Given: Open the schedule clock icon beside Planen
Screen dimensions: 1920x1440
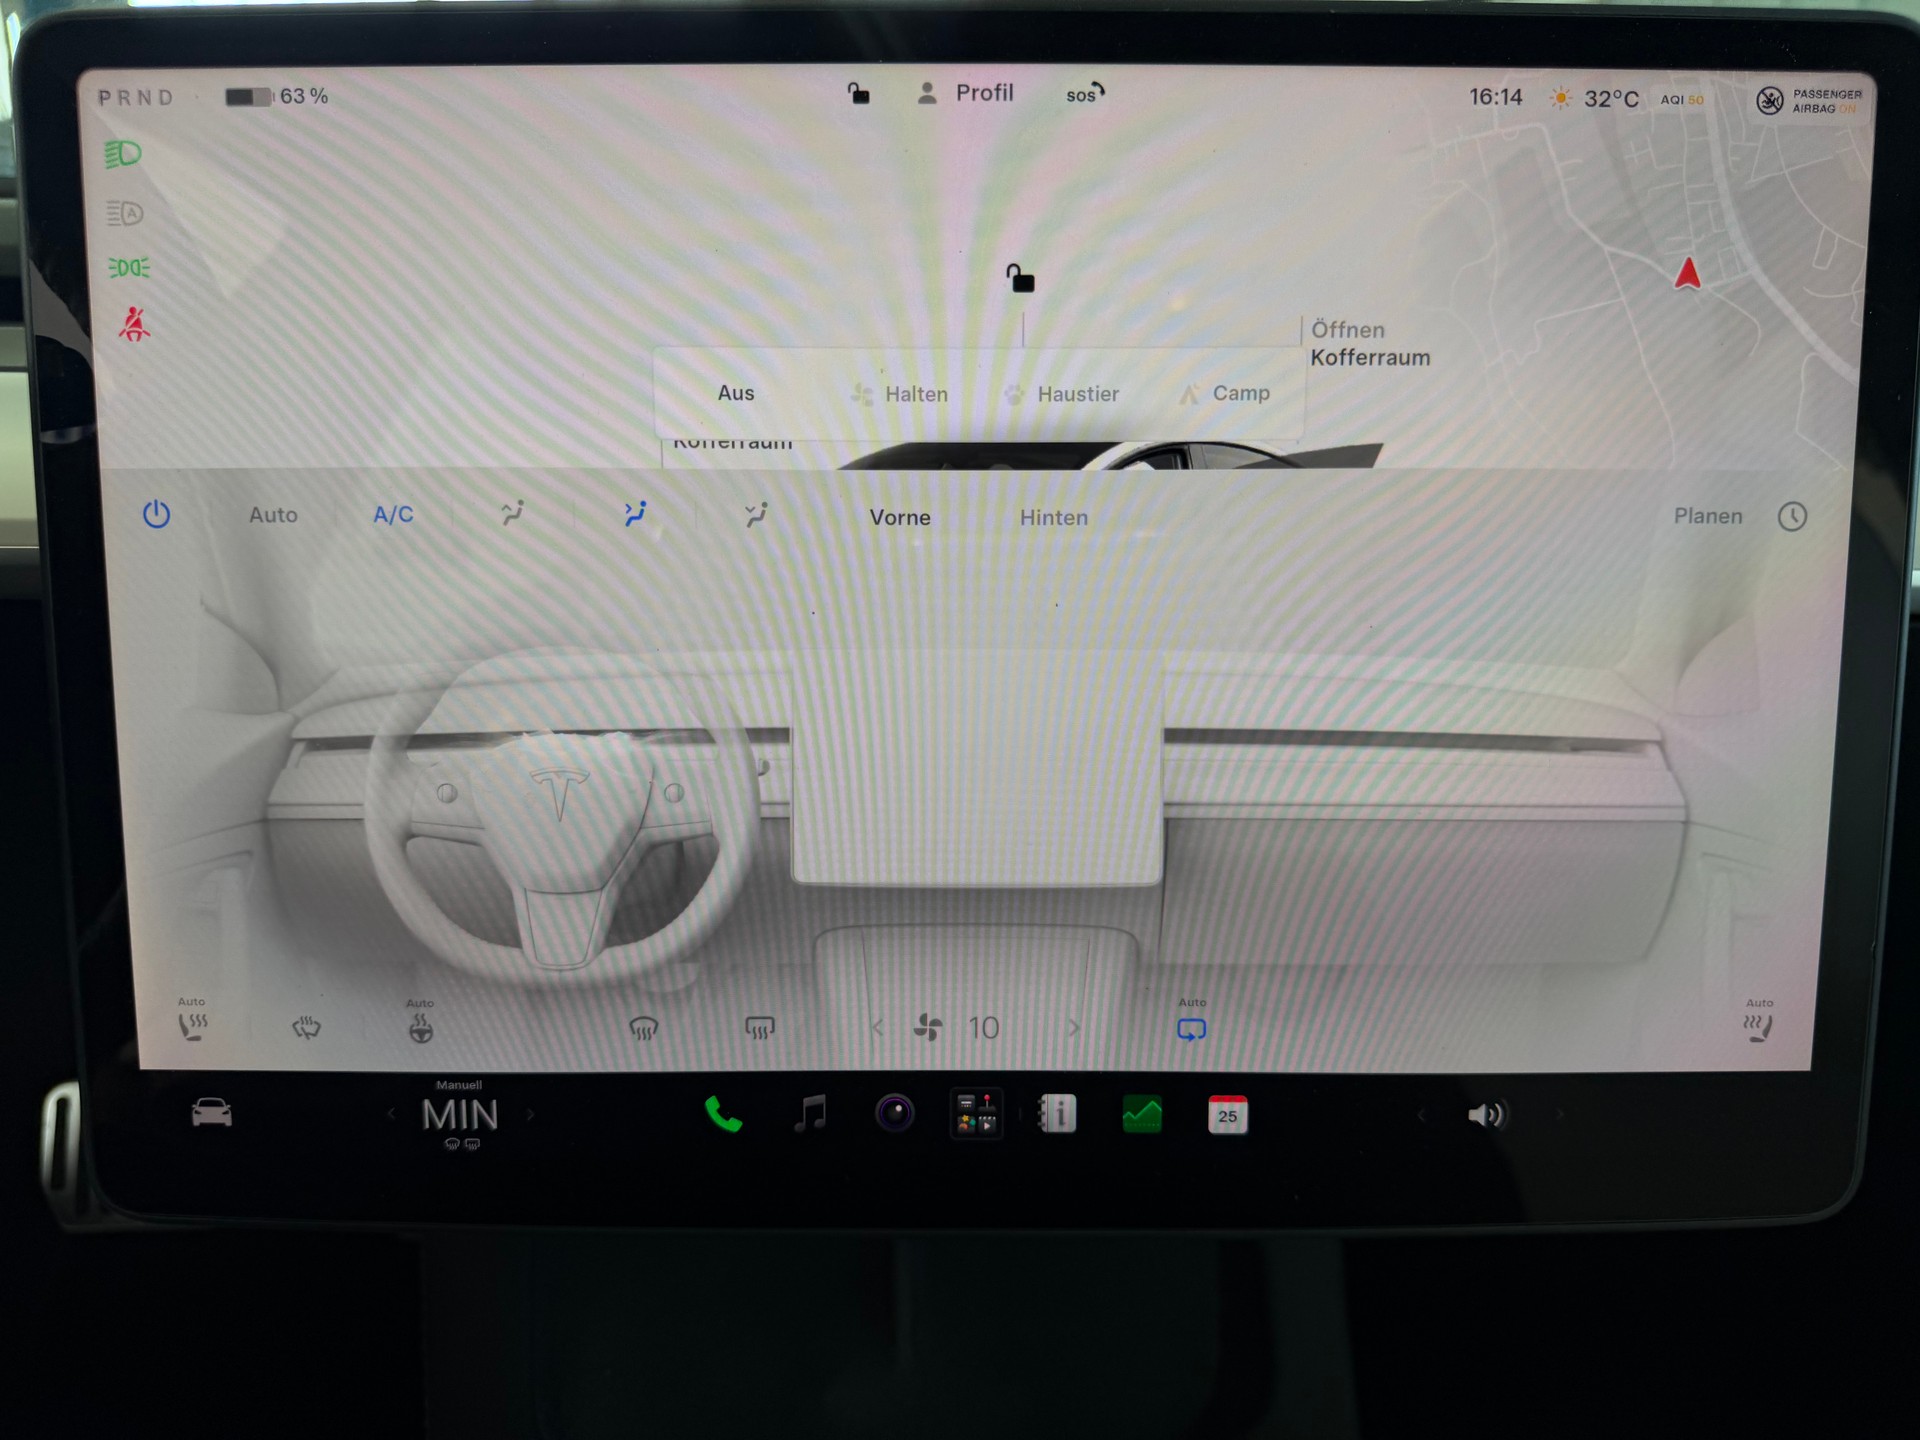Looking at the screenshot, I should [1792, 517].
